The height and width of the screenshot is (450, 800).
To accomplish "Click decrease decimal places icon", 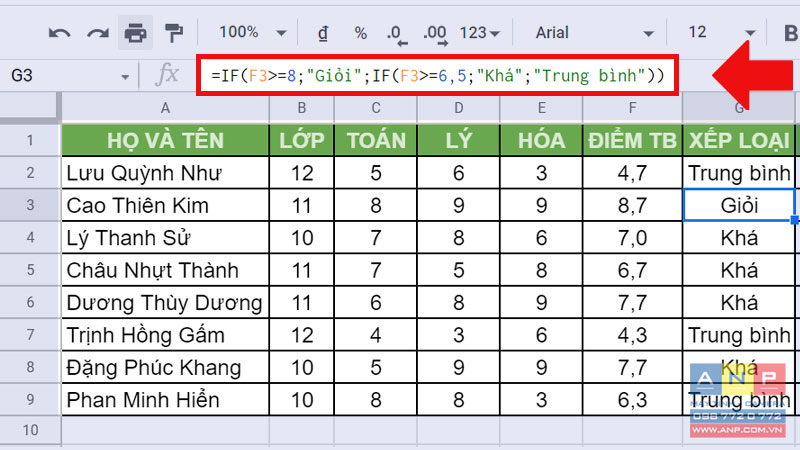I will [397, 34].
